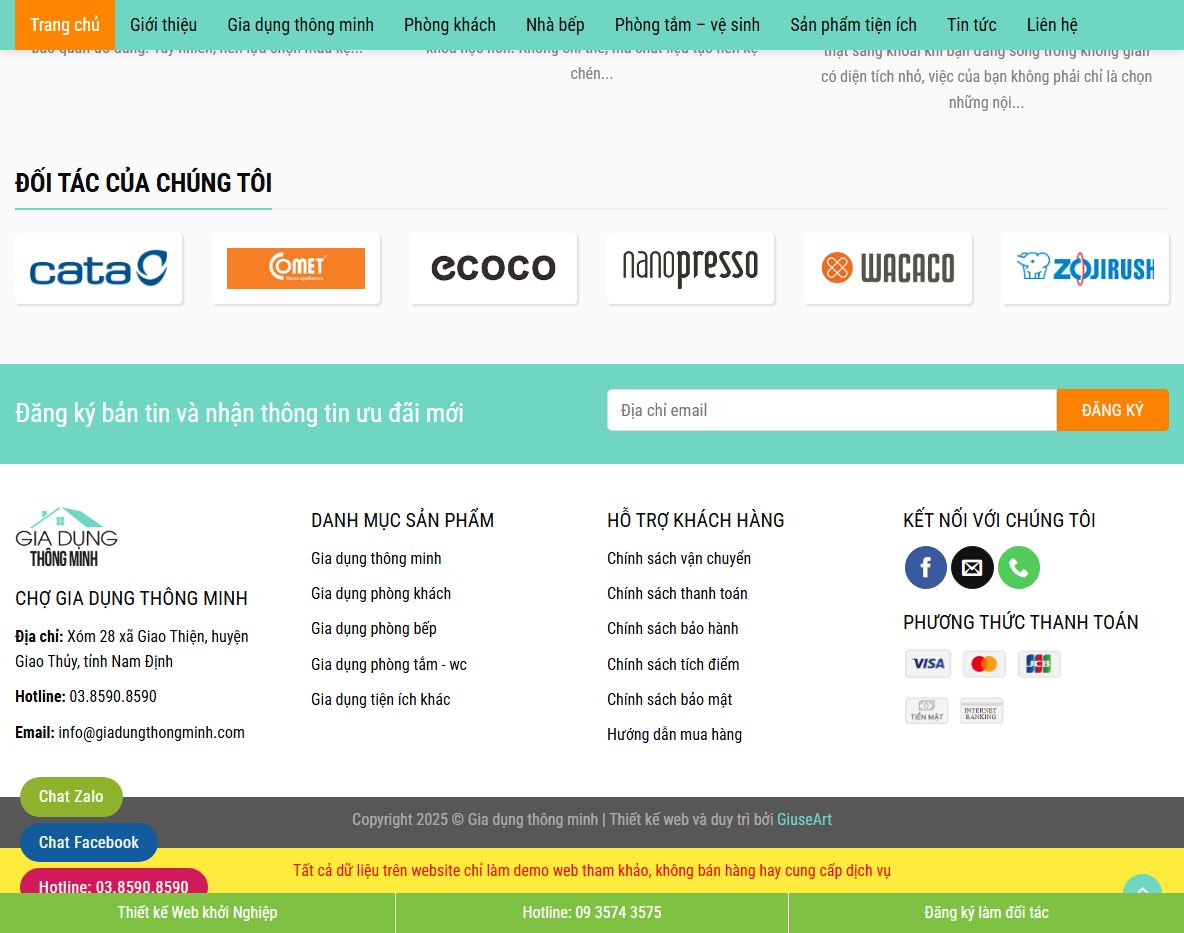Click the footer Hotline number 03.8590.8590
1184x933 pixels.
113,696
